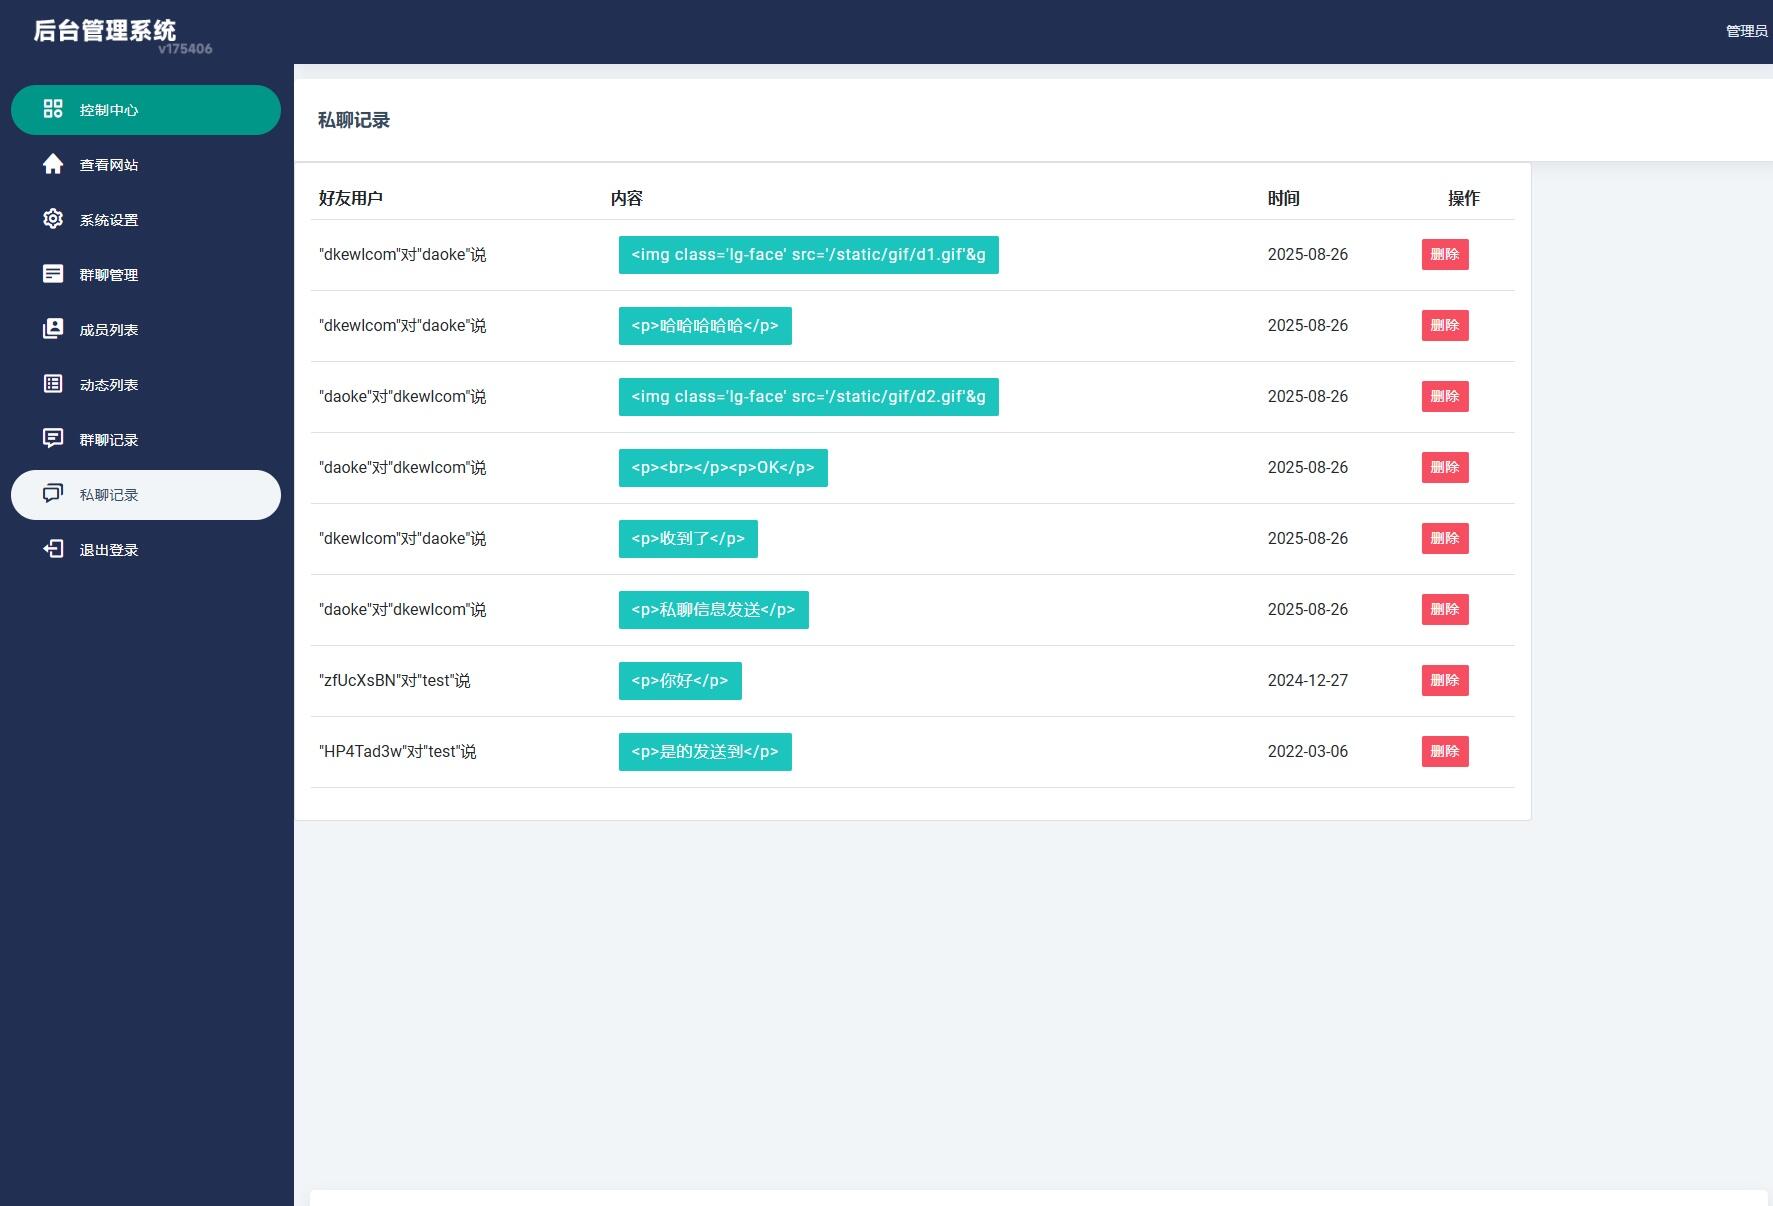Click the 群聊管理 sidebar icon
1773x1206 pixels.
click(x=53, y=274)
